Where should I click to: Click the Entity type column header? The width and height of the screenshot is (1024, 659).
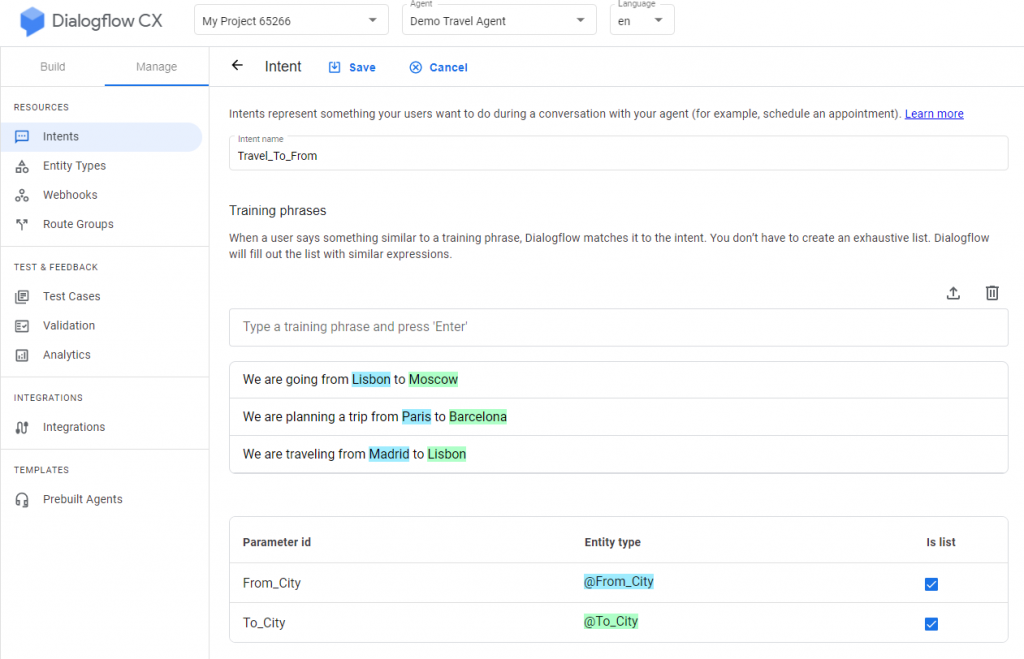(x=613, y=542)
